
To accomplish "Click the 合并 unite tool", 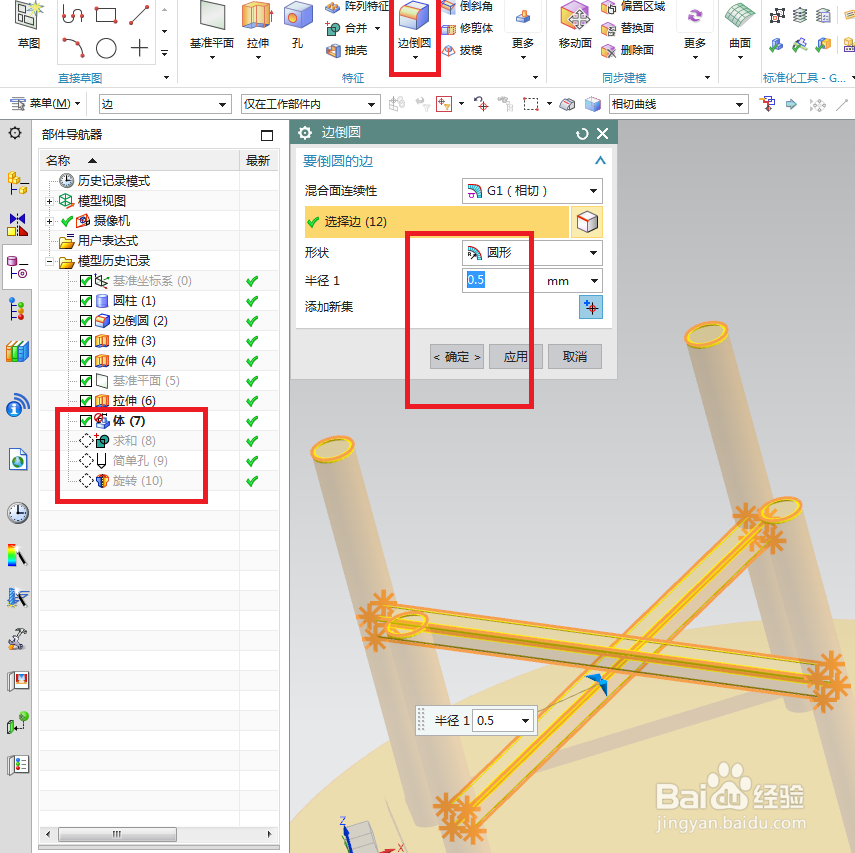I will [347, 28].
